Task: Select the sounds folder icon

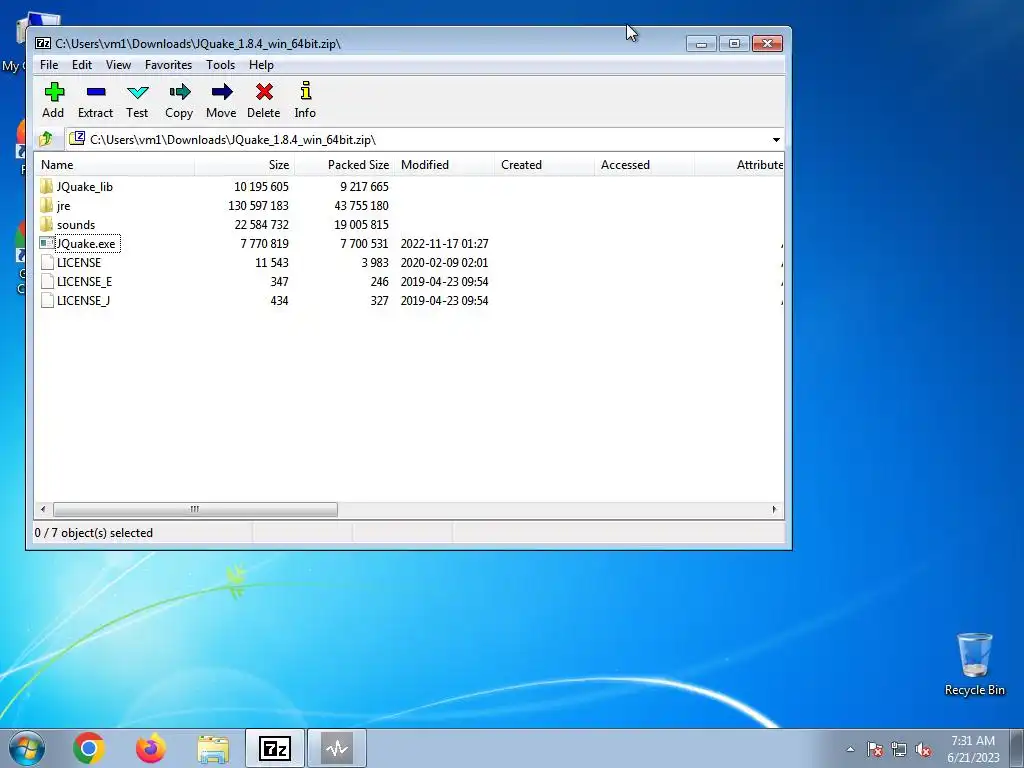Action: point(46,224)
